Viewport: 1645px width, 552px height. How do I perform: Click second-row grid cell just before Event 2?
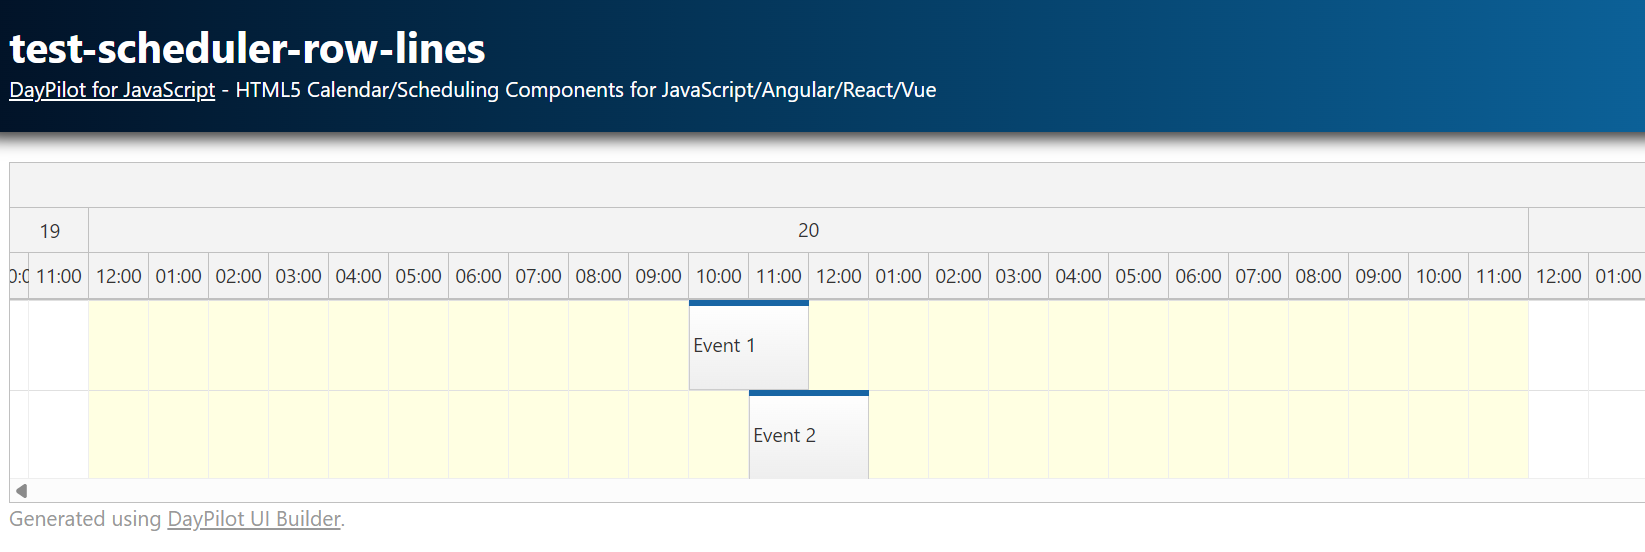coord(718,436)
